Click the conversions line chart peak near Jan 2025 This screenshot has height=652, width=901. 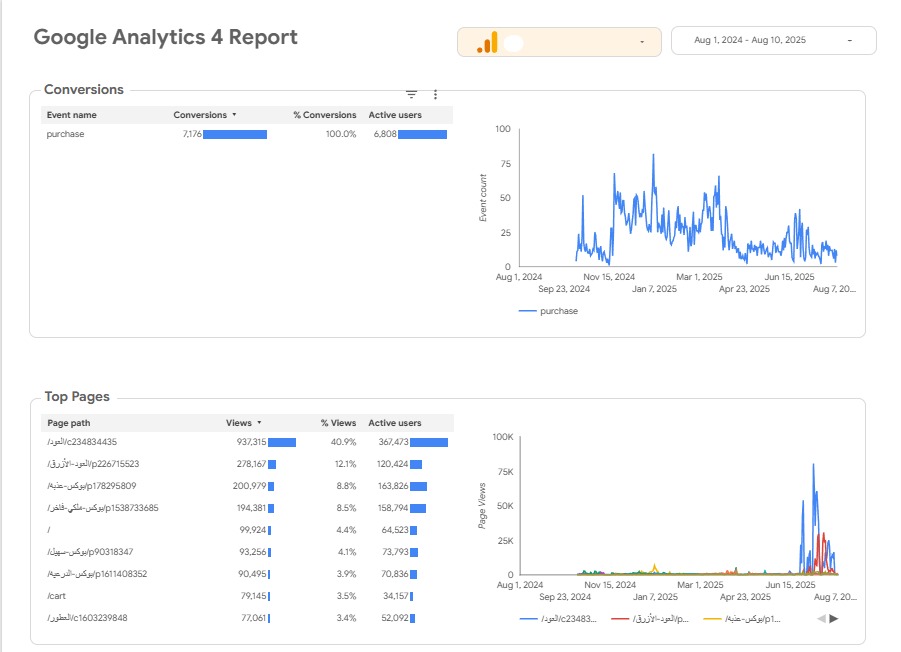tap(653, 155)
